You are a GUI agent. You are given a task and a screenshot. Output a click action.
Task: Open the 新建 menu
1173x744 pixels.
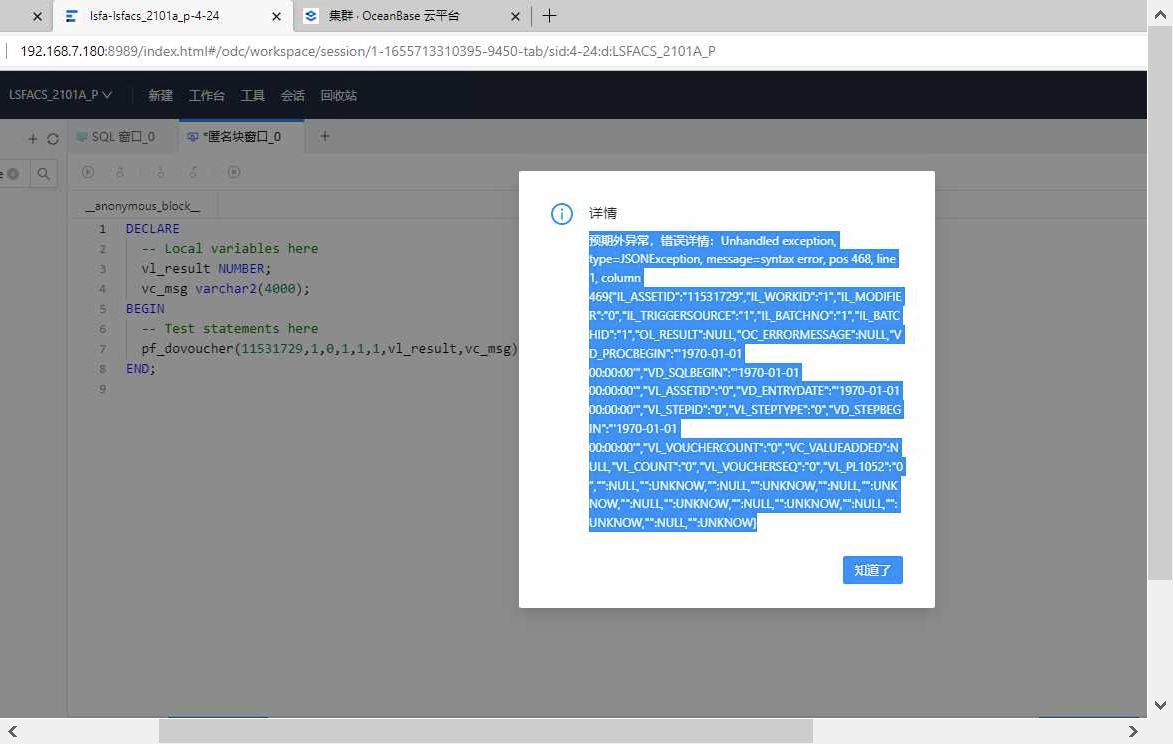(160, 96)
